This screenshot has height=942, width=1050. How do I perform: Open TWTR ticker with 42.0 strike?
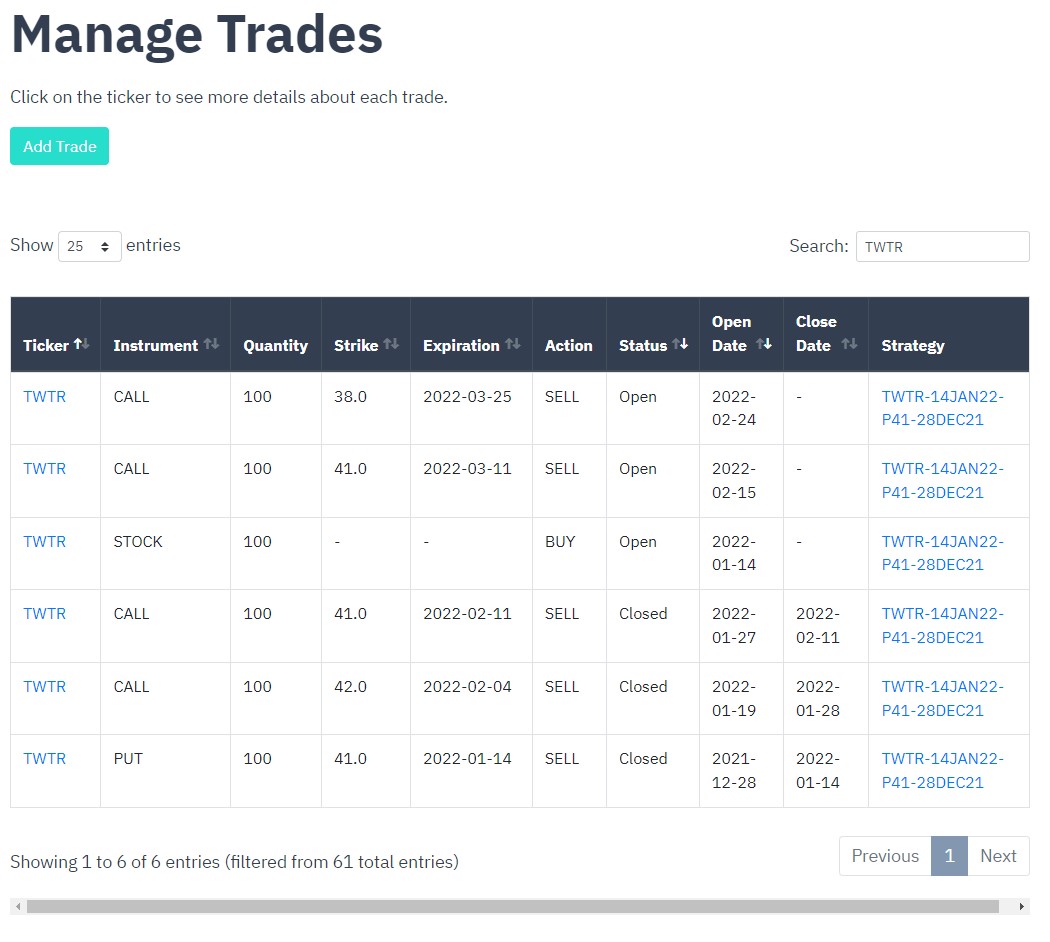[x=45, y=687]
